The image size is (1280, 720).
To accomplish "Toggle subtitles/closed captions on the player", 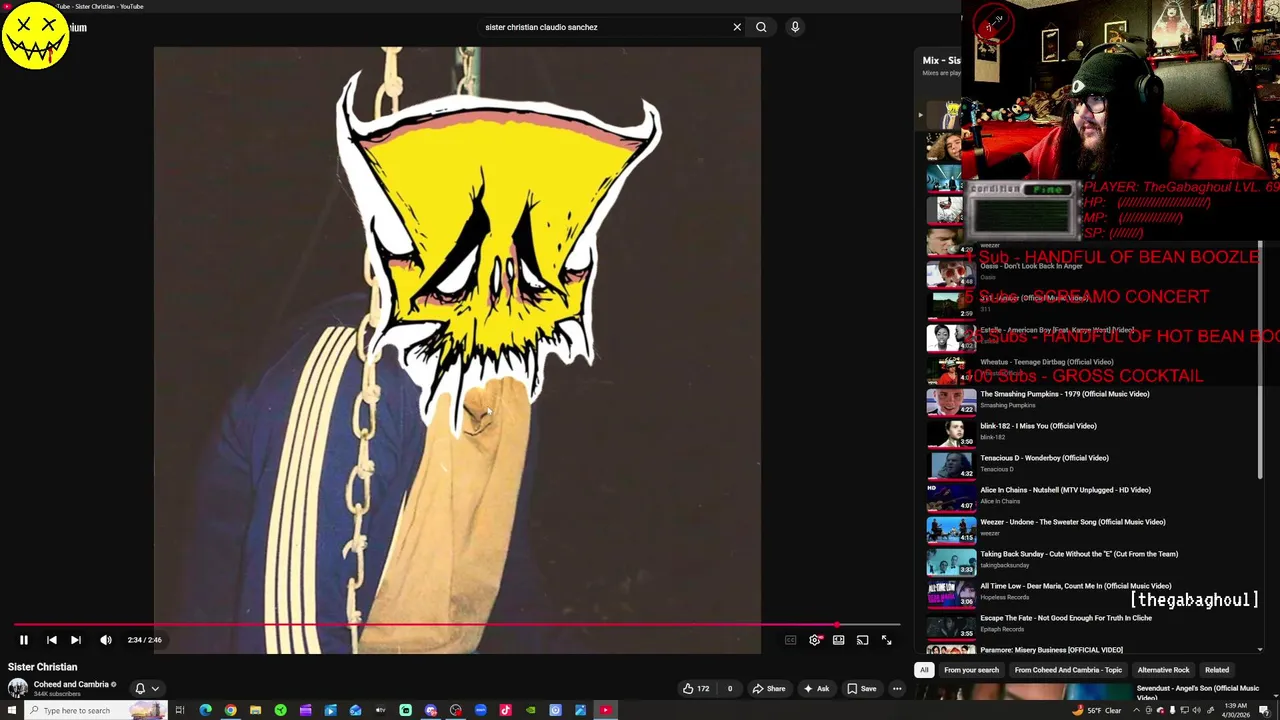I will point(790,640).
